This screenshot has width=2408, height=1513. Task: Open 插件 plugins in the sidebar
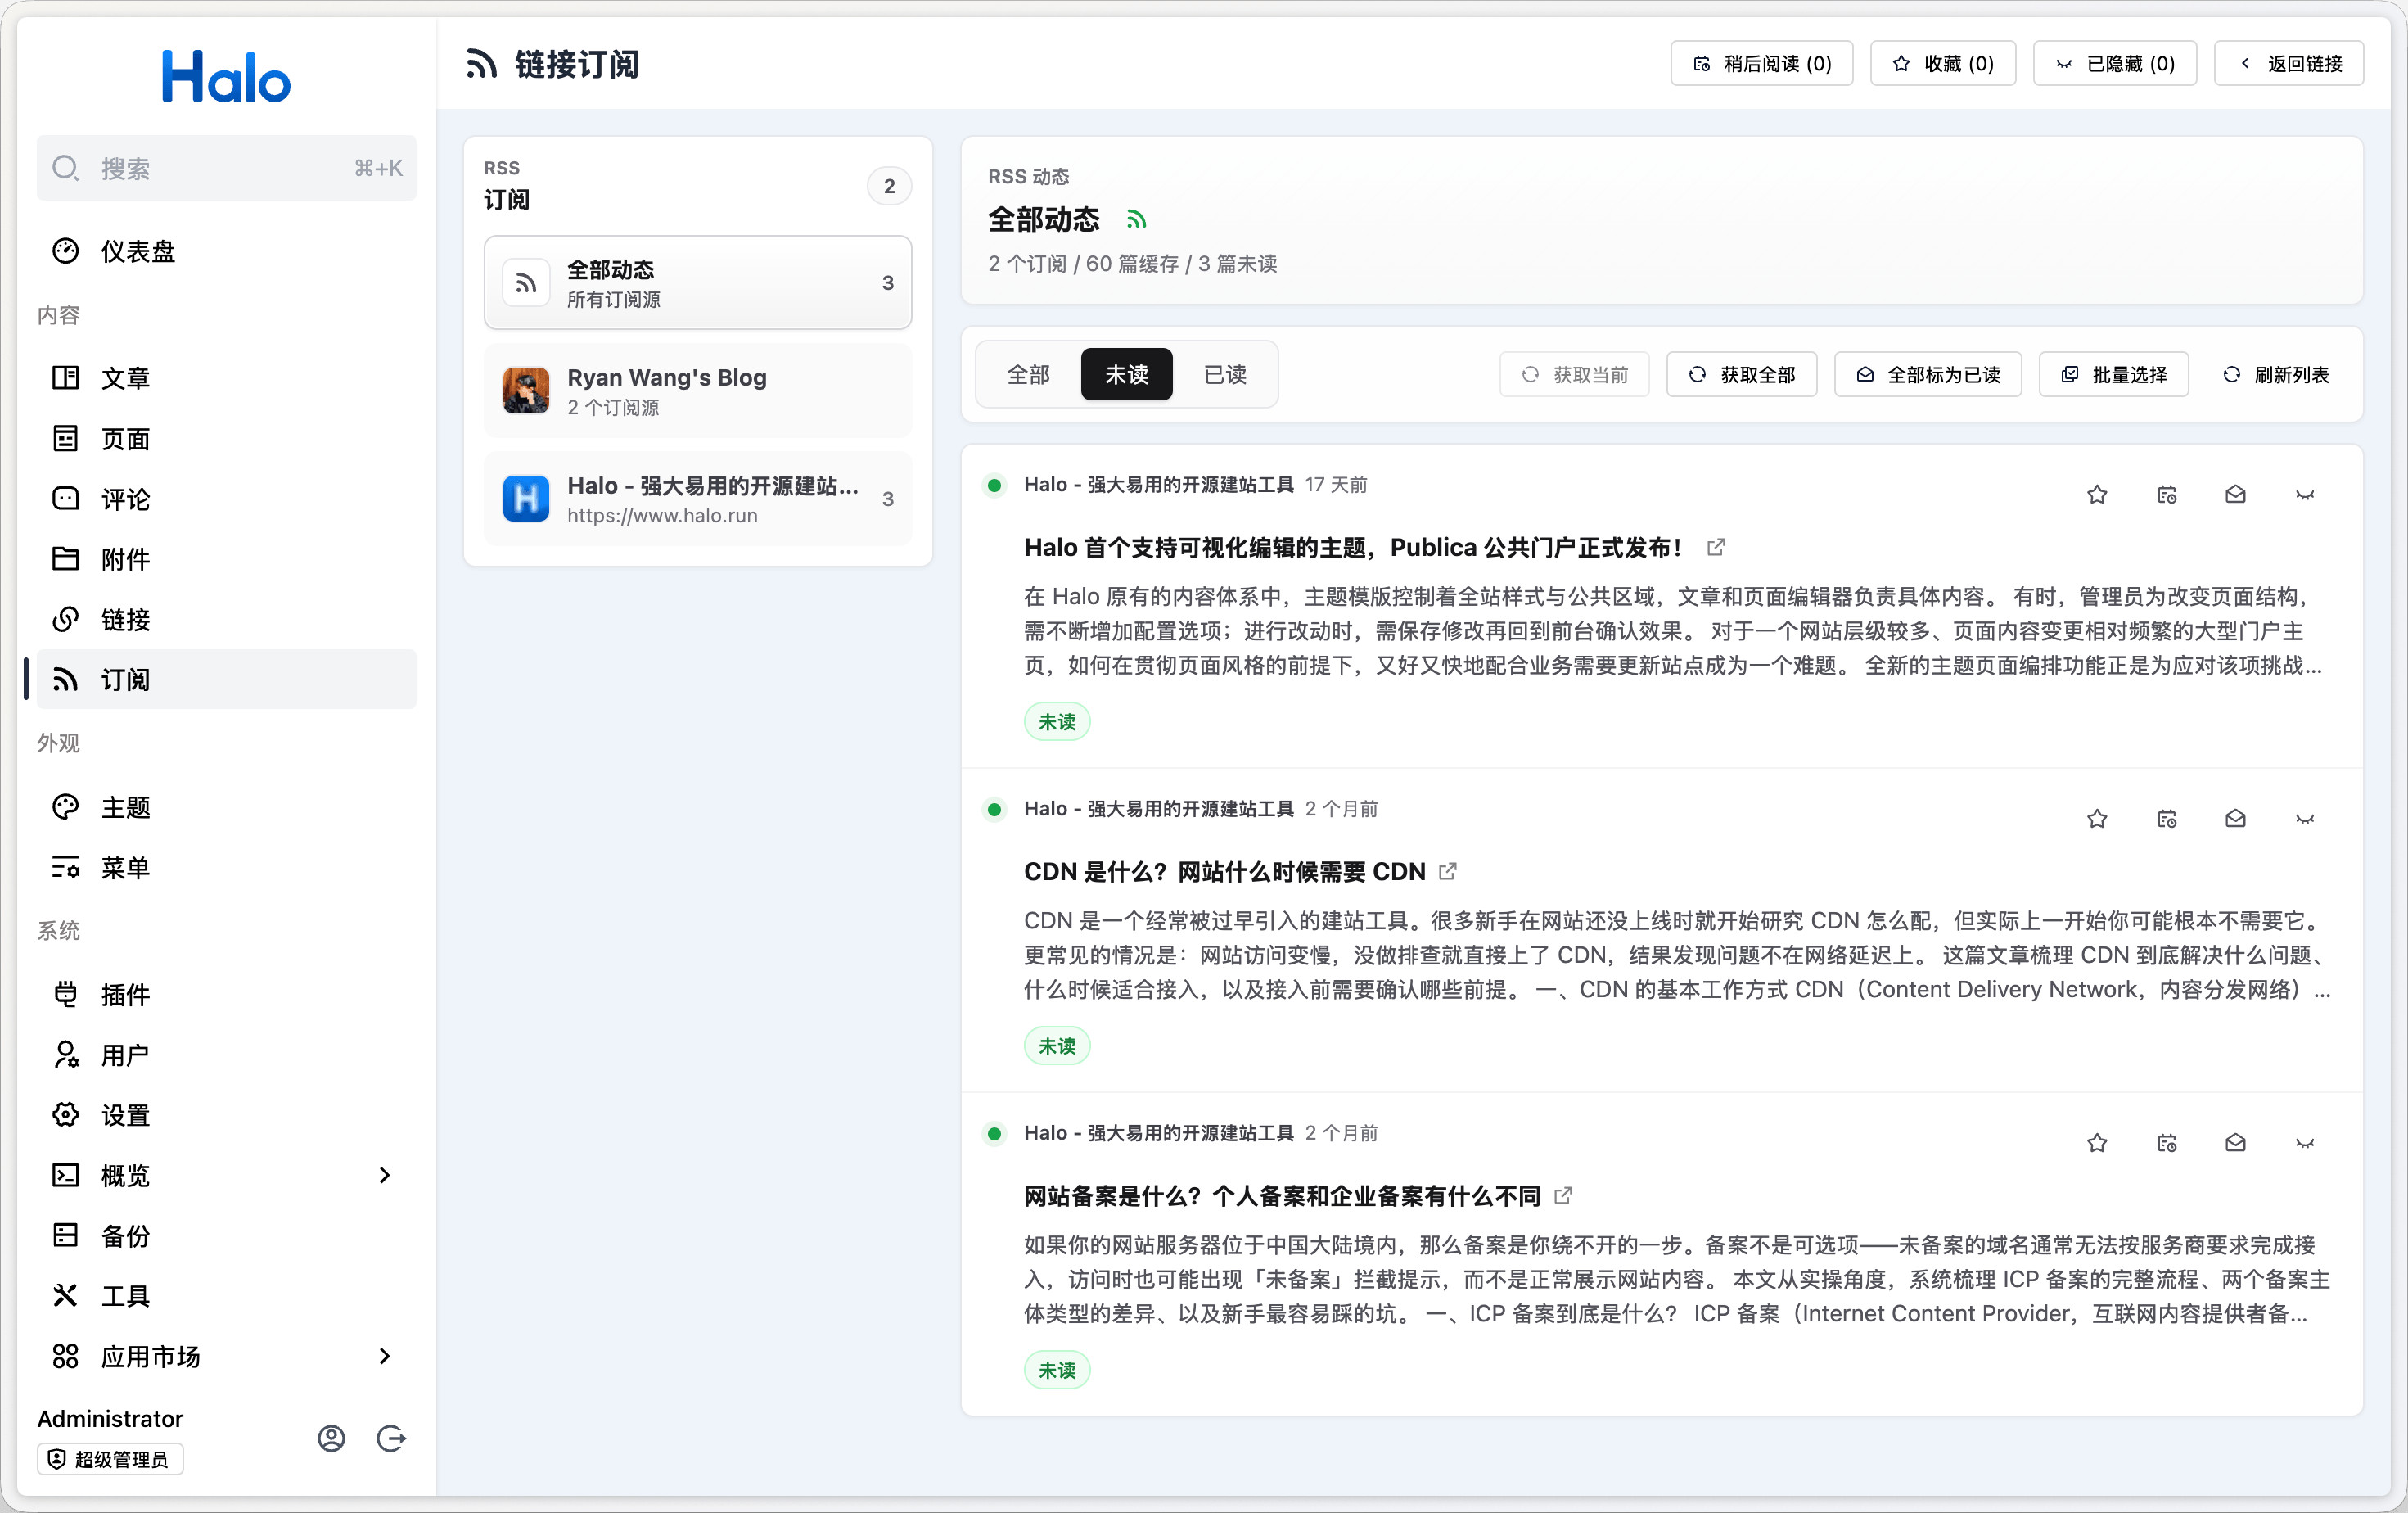coord(226,994)
